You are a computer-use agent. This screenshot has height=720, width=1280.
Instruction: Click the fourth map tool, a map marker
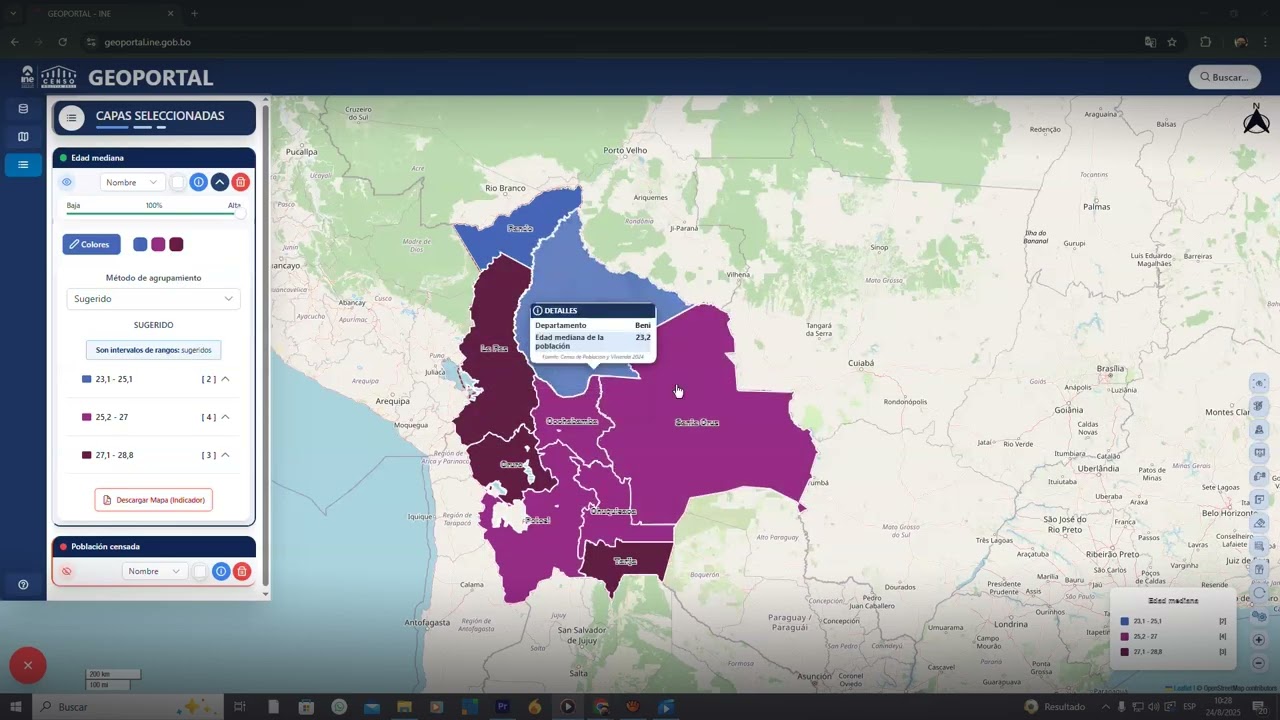[x=1259, y=453]
